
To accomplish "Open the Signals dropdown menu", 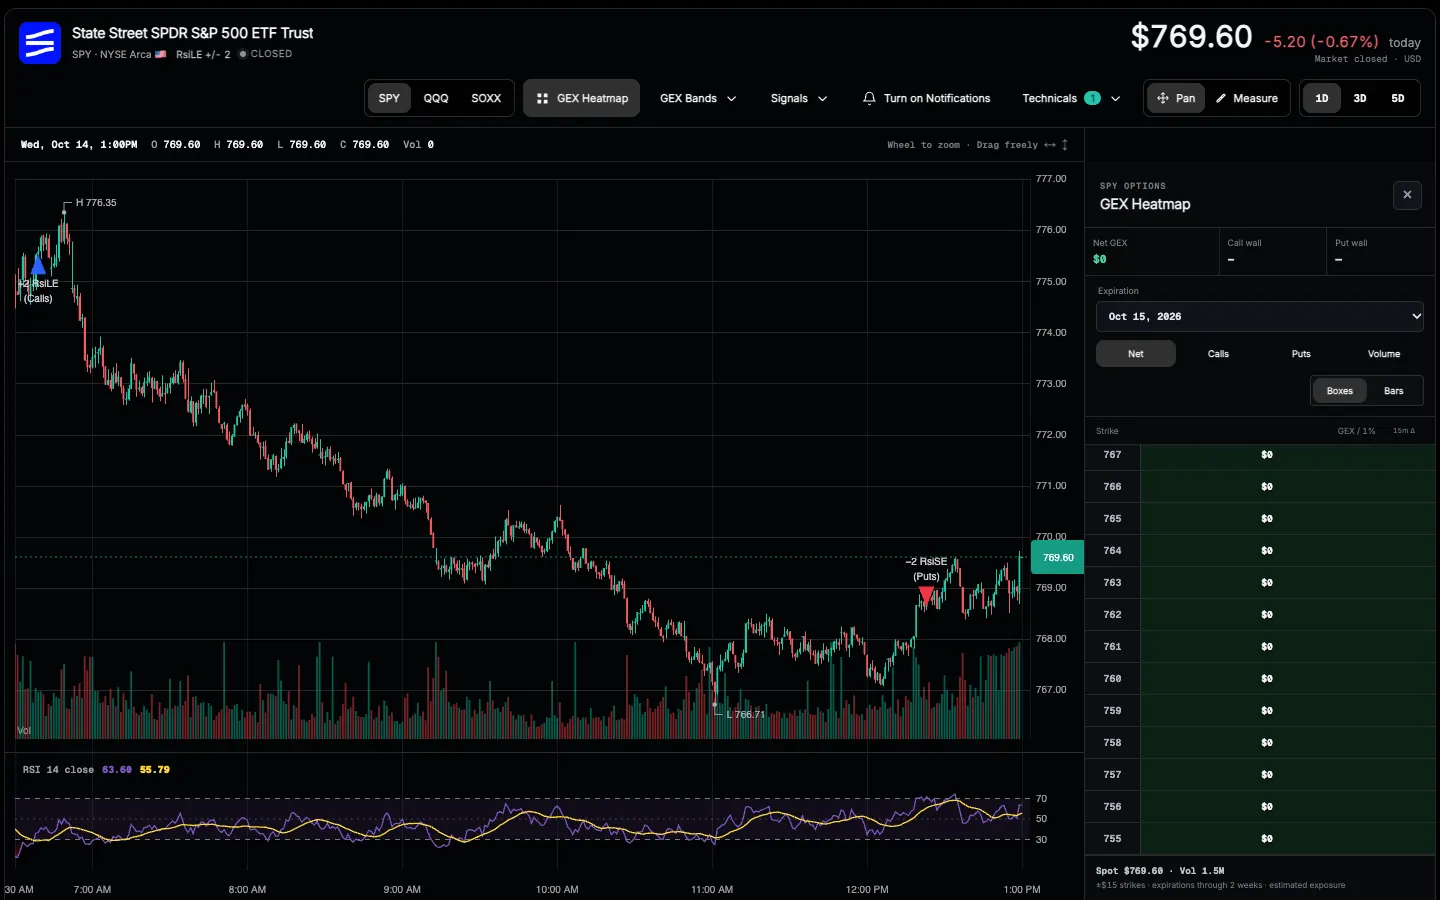I will pyautogui.click(x=799, y=98).
